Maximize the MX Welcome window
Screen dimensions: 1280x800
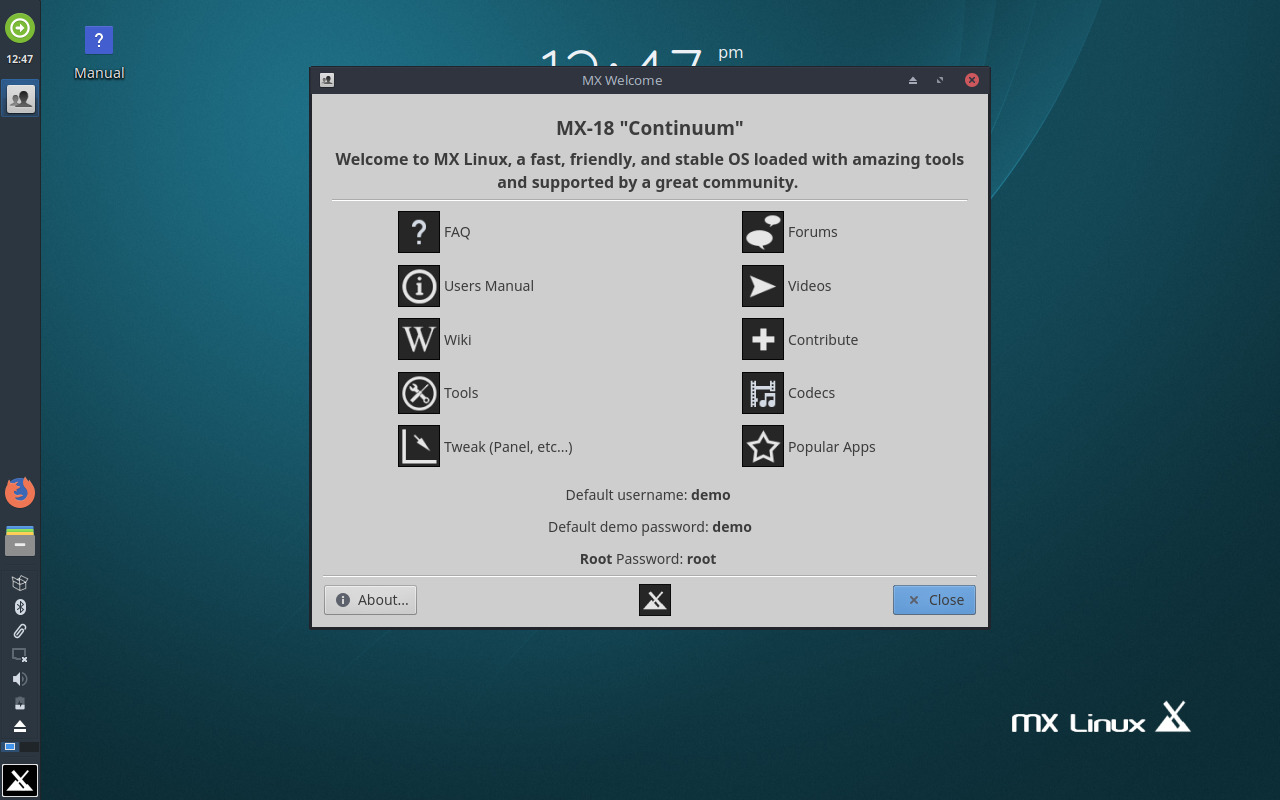pos(940,80)
